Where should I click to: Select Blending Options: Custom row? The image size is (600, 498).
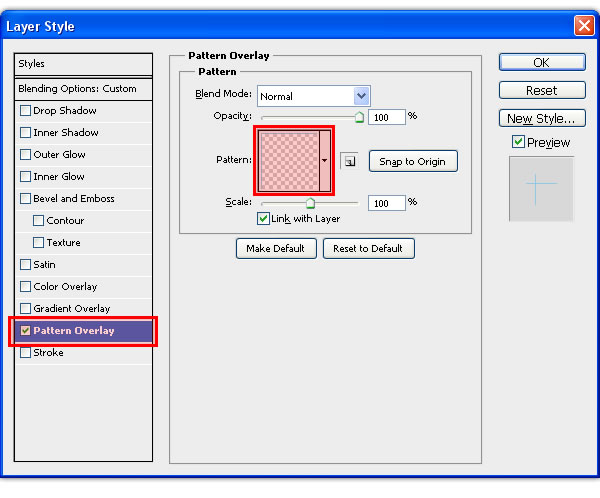[83, 89]
